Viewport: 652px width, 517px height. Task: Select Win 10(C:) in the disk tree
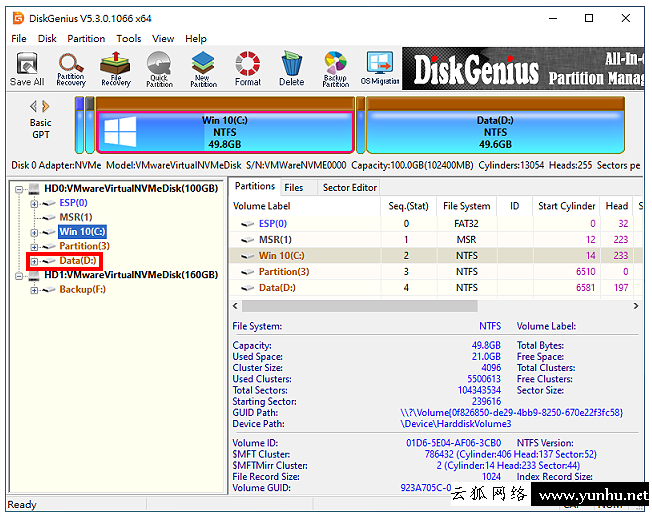click(82, 232)
